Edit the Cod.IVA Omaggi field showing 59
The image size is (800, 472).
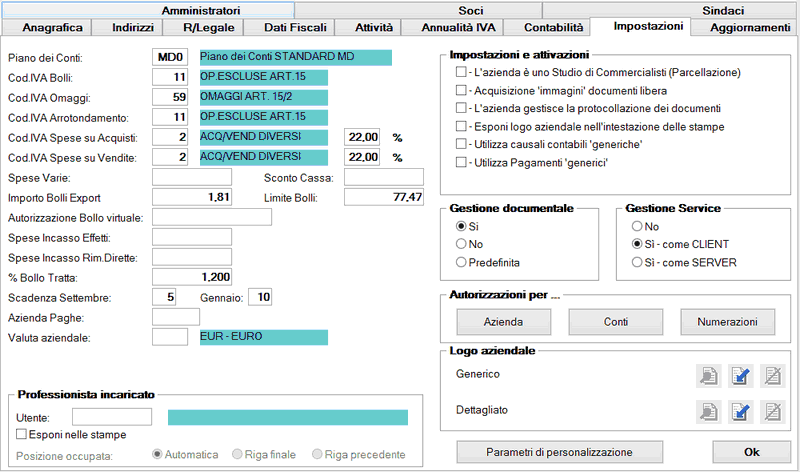(170, 96)
